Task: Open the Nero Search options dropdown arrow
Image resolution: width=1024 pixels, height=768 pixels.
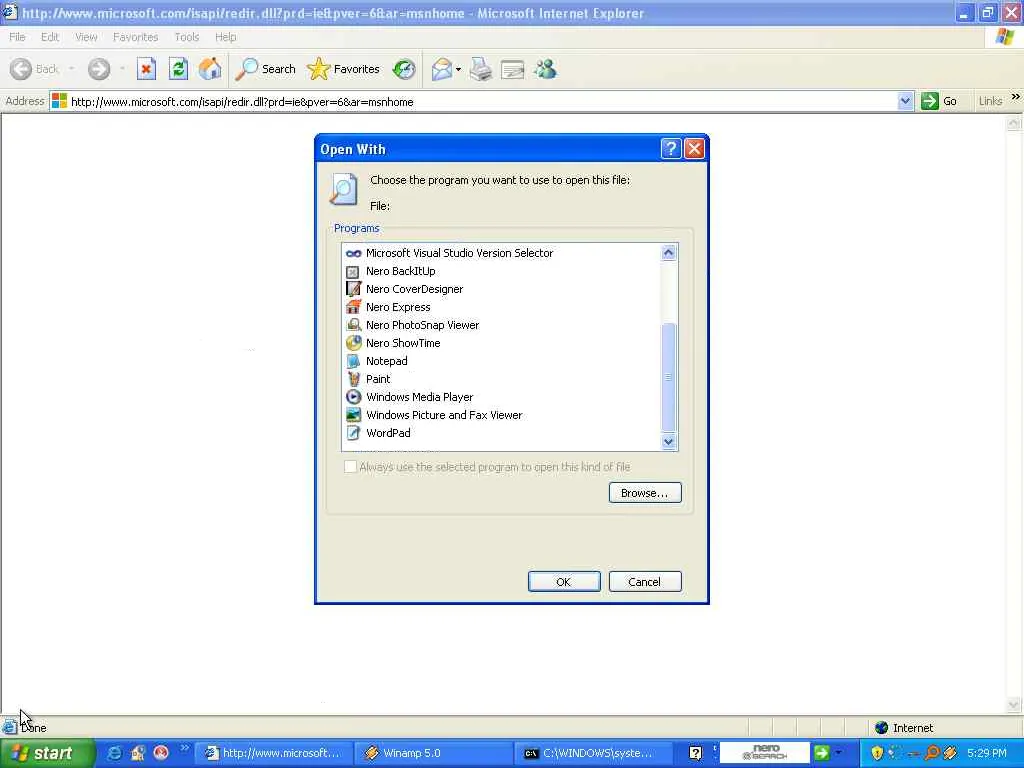Action: pyautogui.click(x=838, y=753)
